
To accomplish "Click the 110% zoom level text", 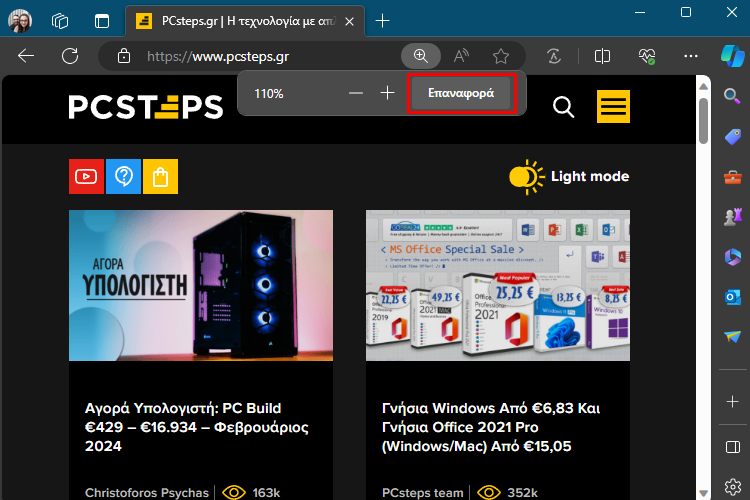I will click(x=269, y=93).
